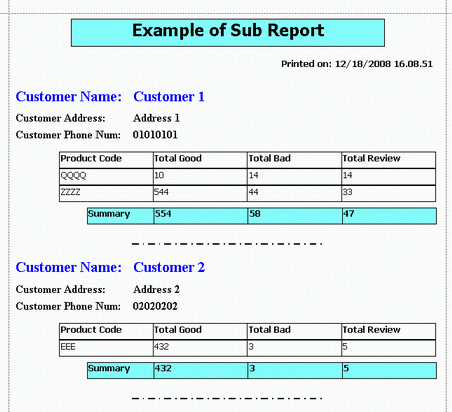
Task: Click phone number 01010101
Action: (x=155, y=135)
